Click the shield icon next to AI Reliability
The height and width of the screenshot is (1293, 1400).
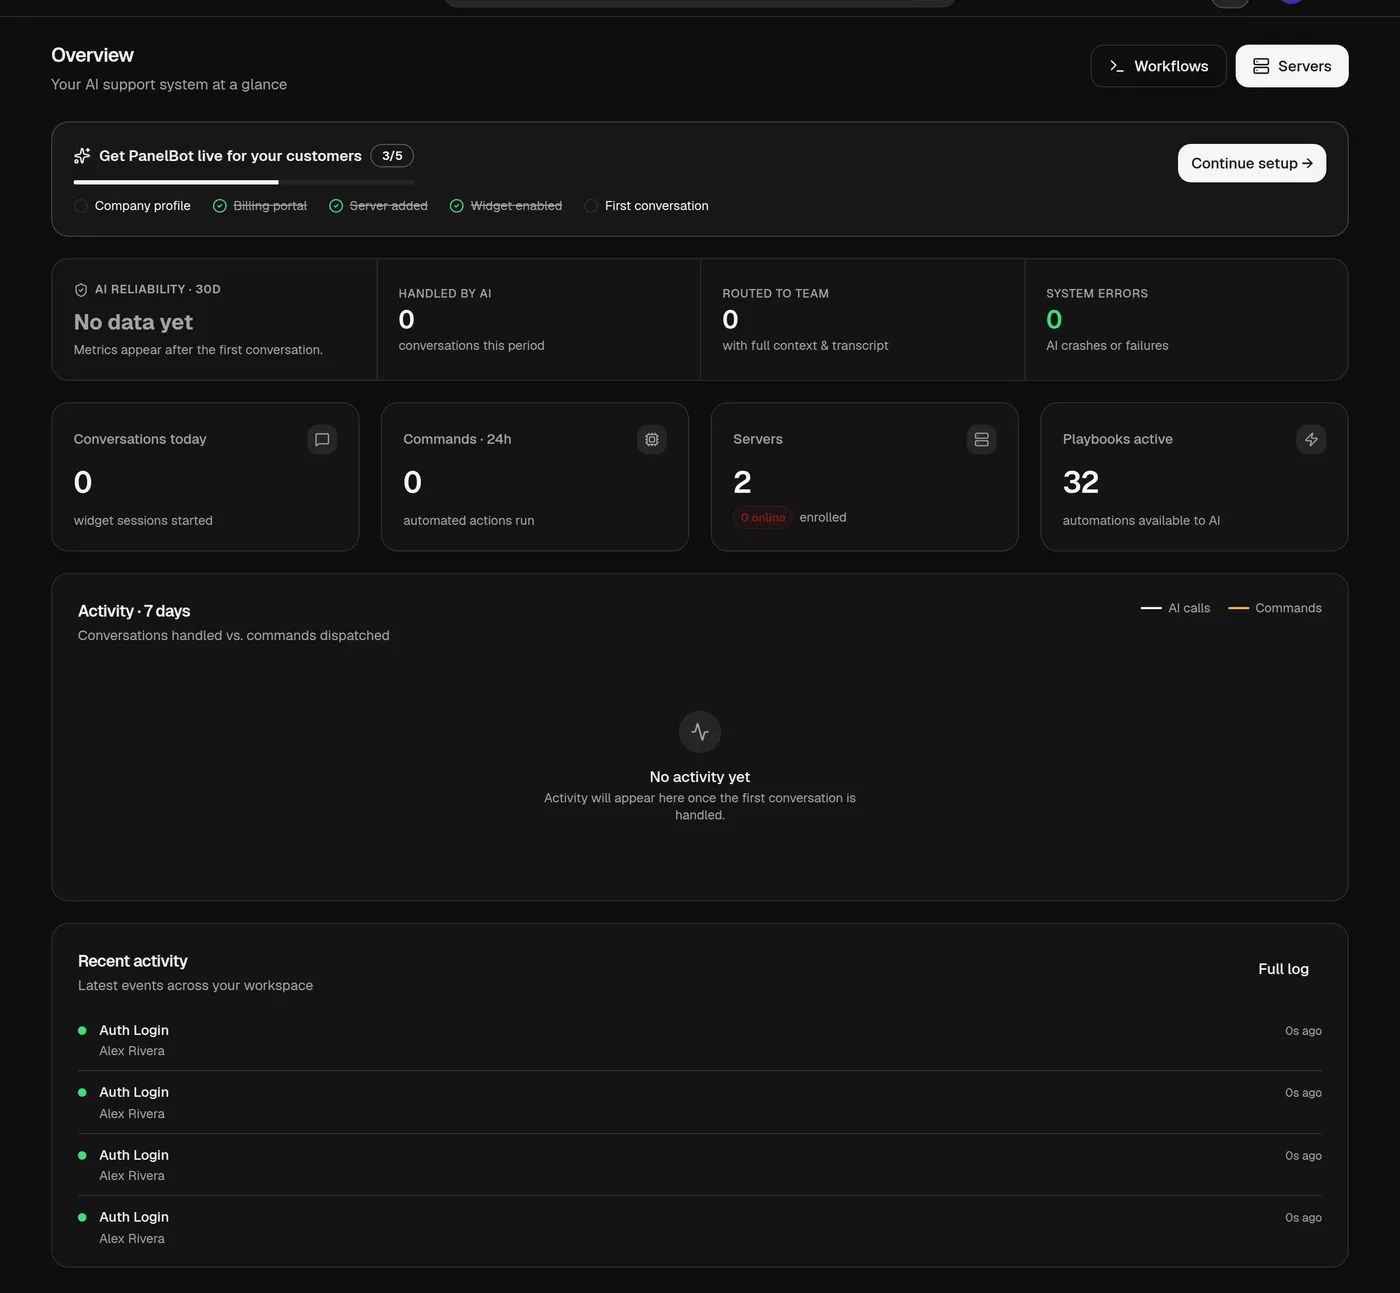81,290
